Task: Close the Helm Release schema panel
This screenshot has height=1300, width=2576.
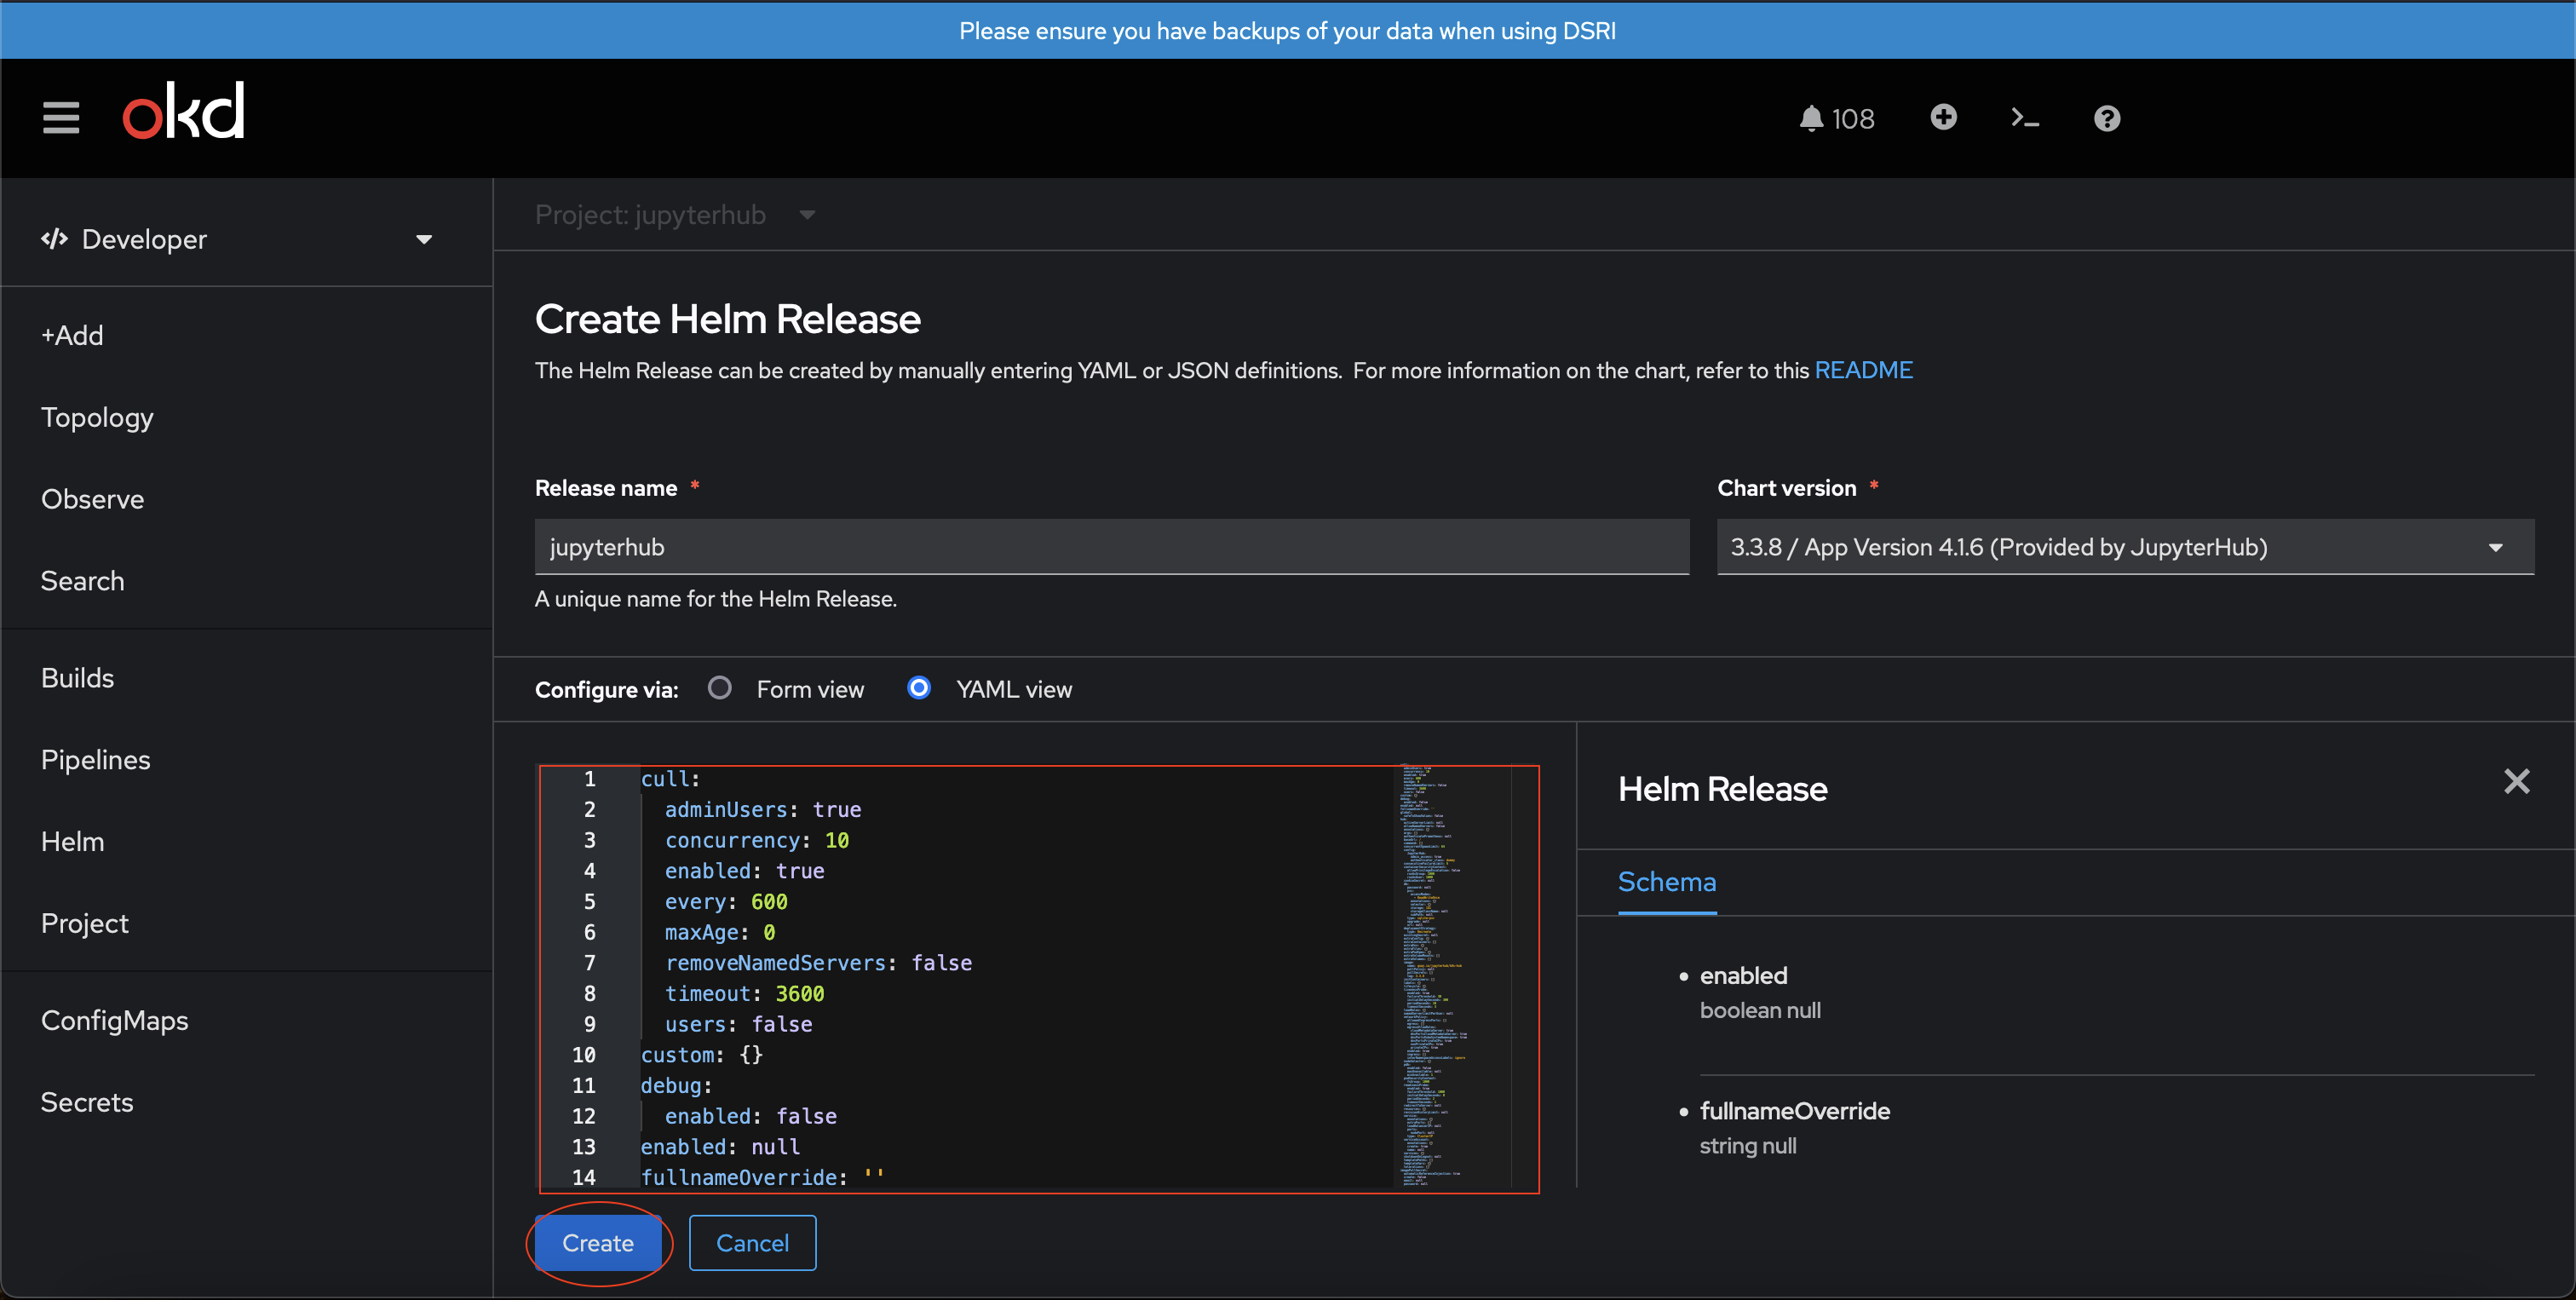Action: pos(2516,781)
